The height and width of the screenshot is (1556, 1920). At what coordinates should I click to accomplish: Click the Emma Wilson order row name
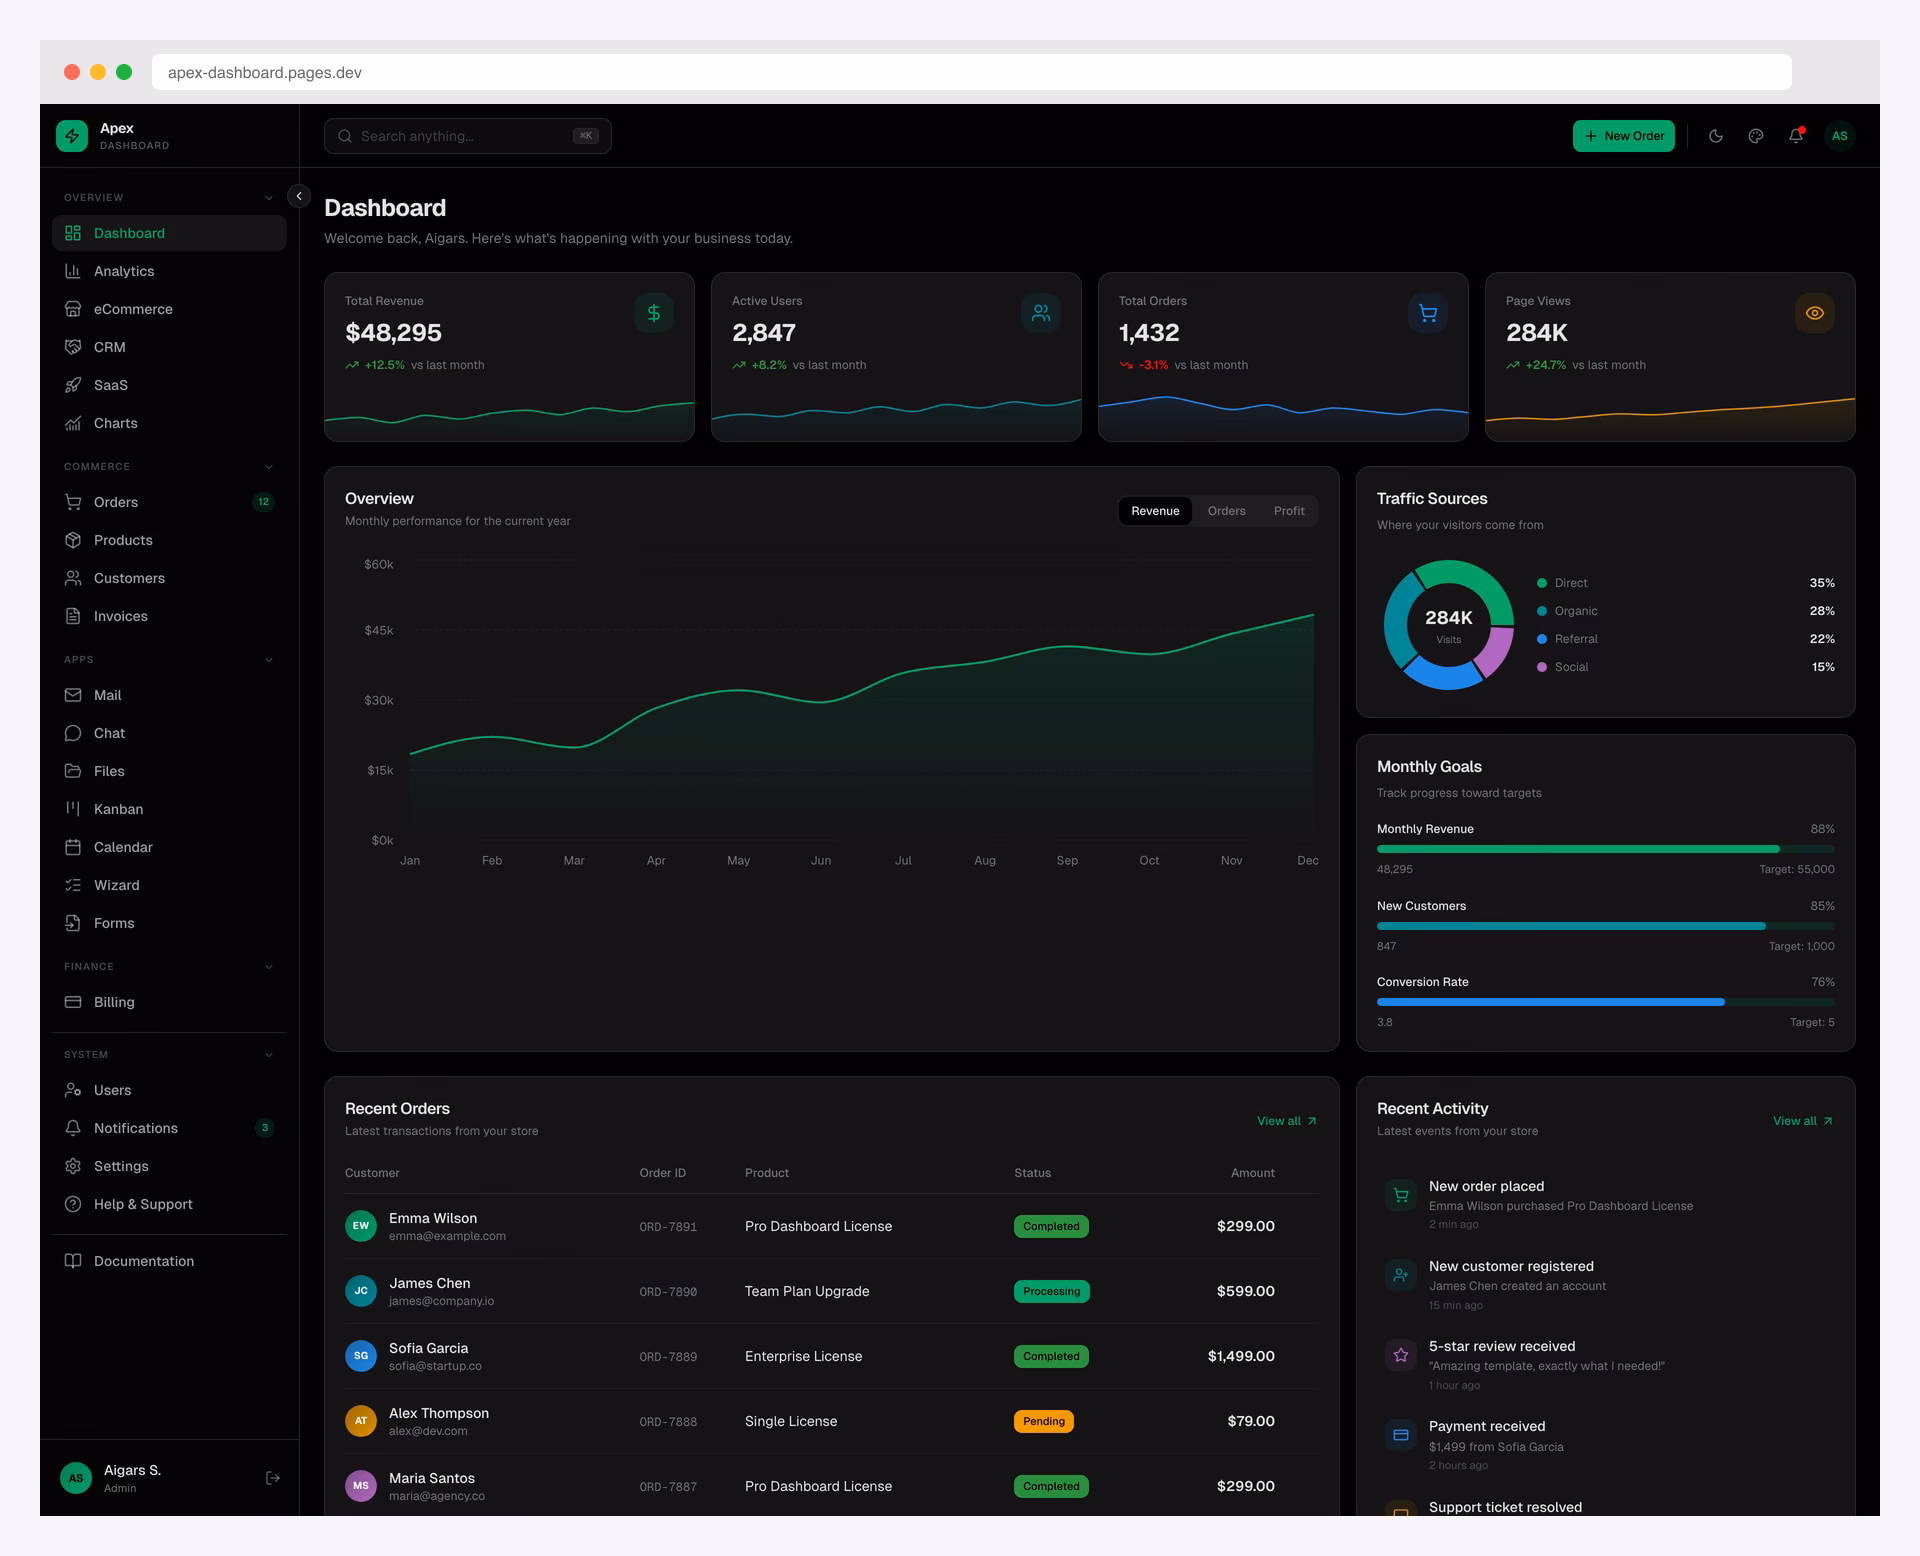coord(433,1218)
